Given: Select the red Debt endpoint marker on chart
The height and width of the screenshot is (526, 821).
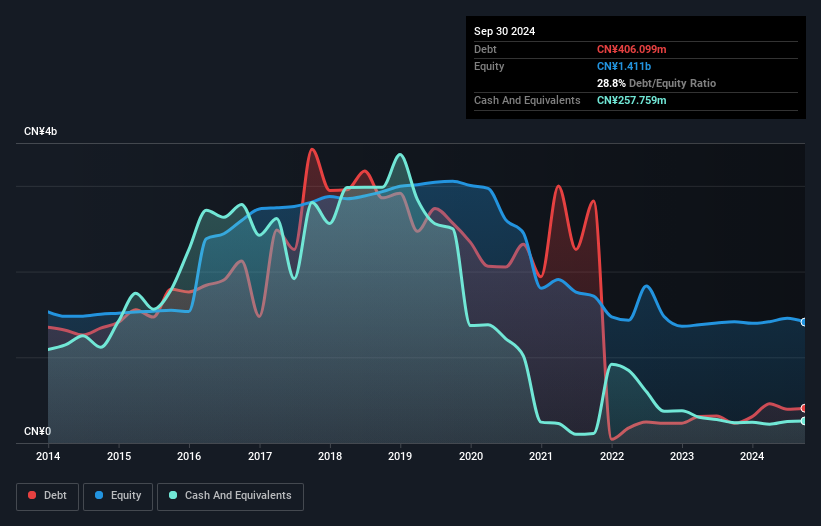Looking at the screenshot, I should coord(804,408).
